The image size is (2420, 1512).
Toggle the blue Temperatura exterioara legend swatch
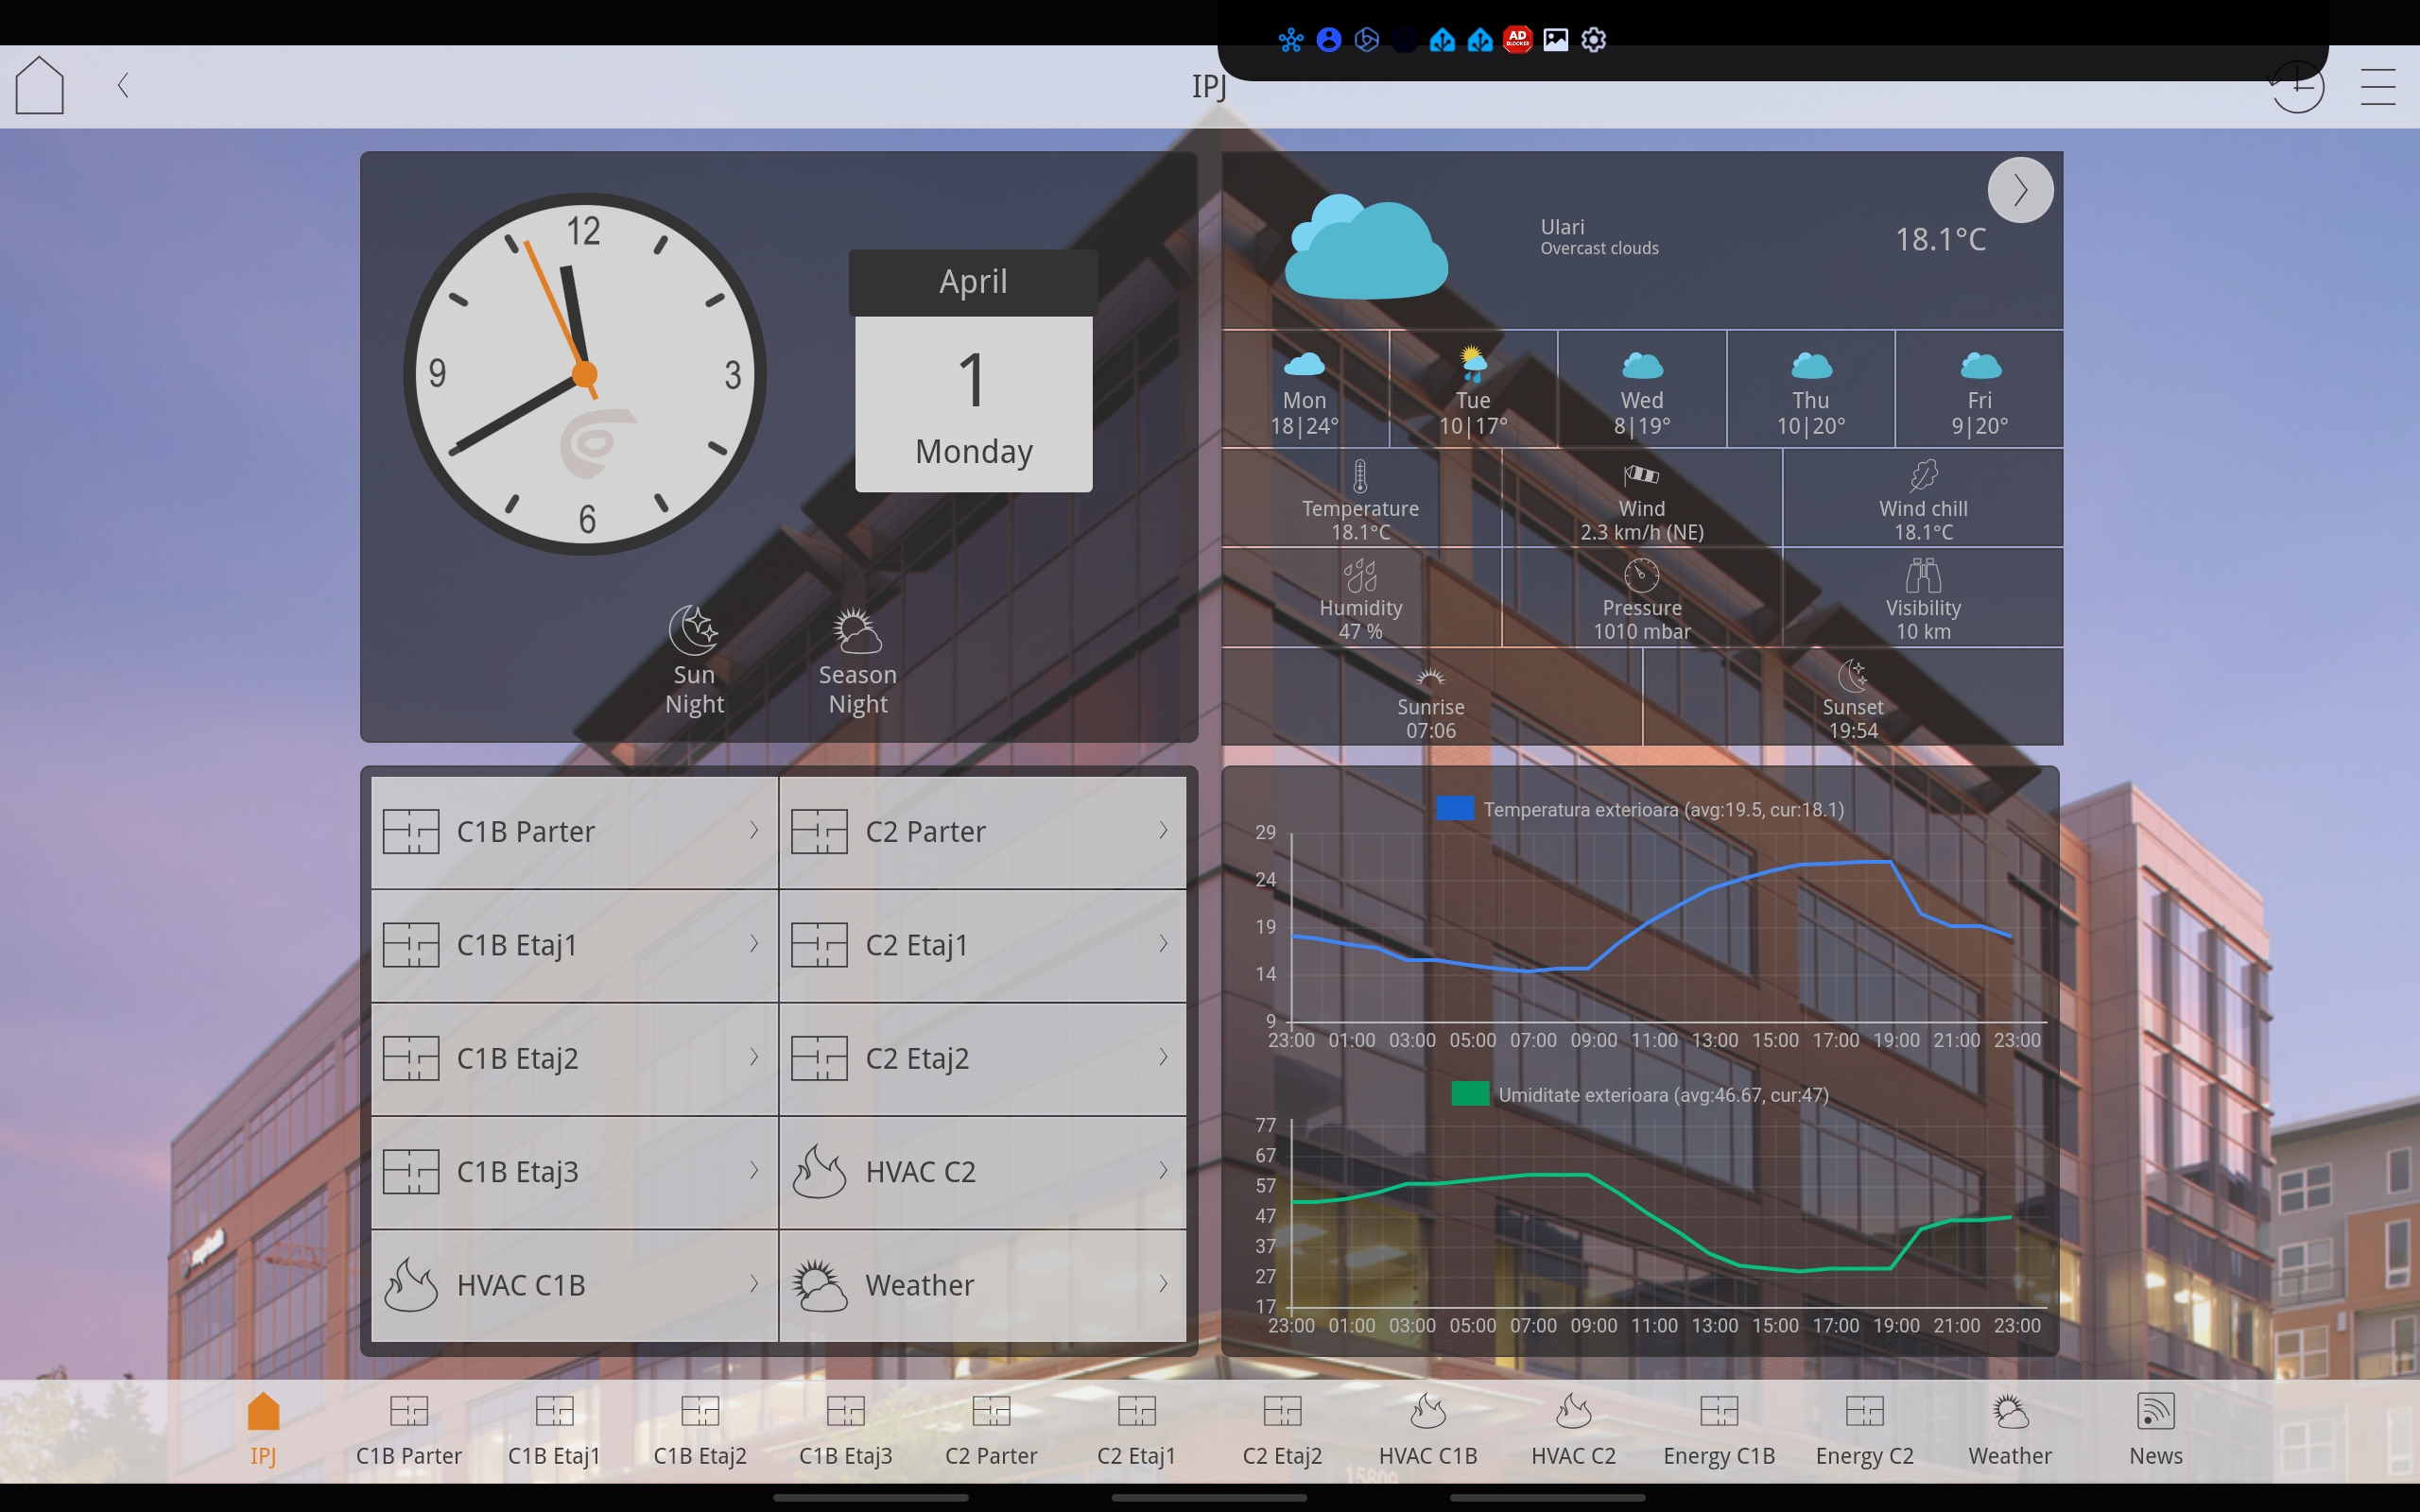(x=1454, y=809)
